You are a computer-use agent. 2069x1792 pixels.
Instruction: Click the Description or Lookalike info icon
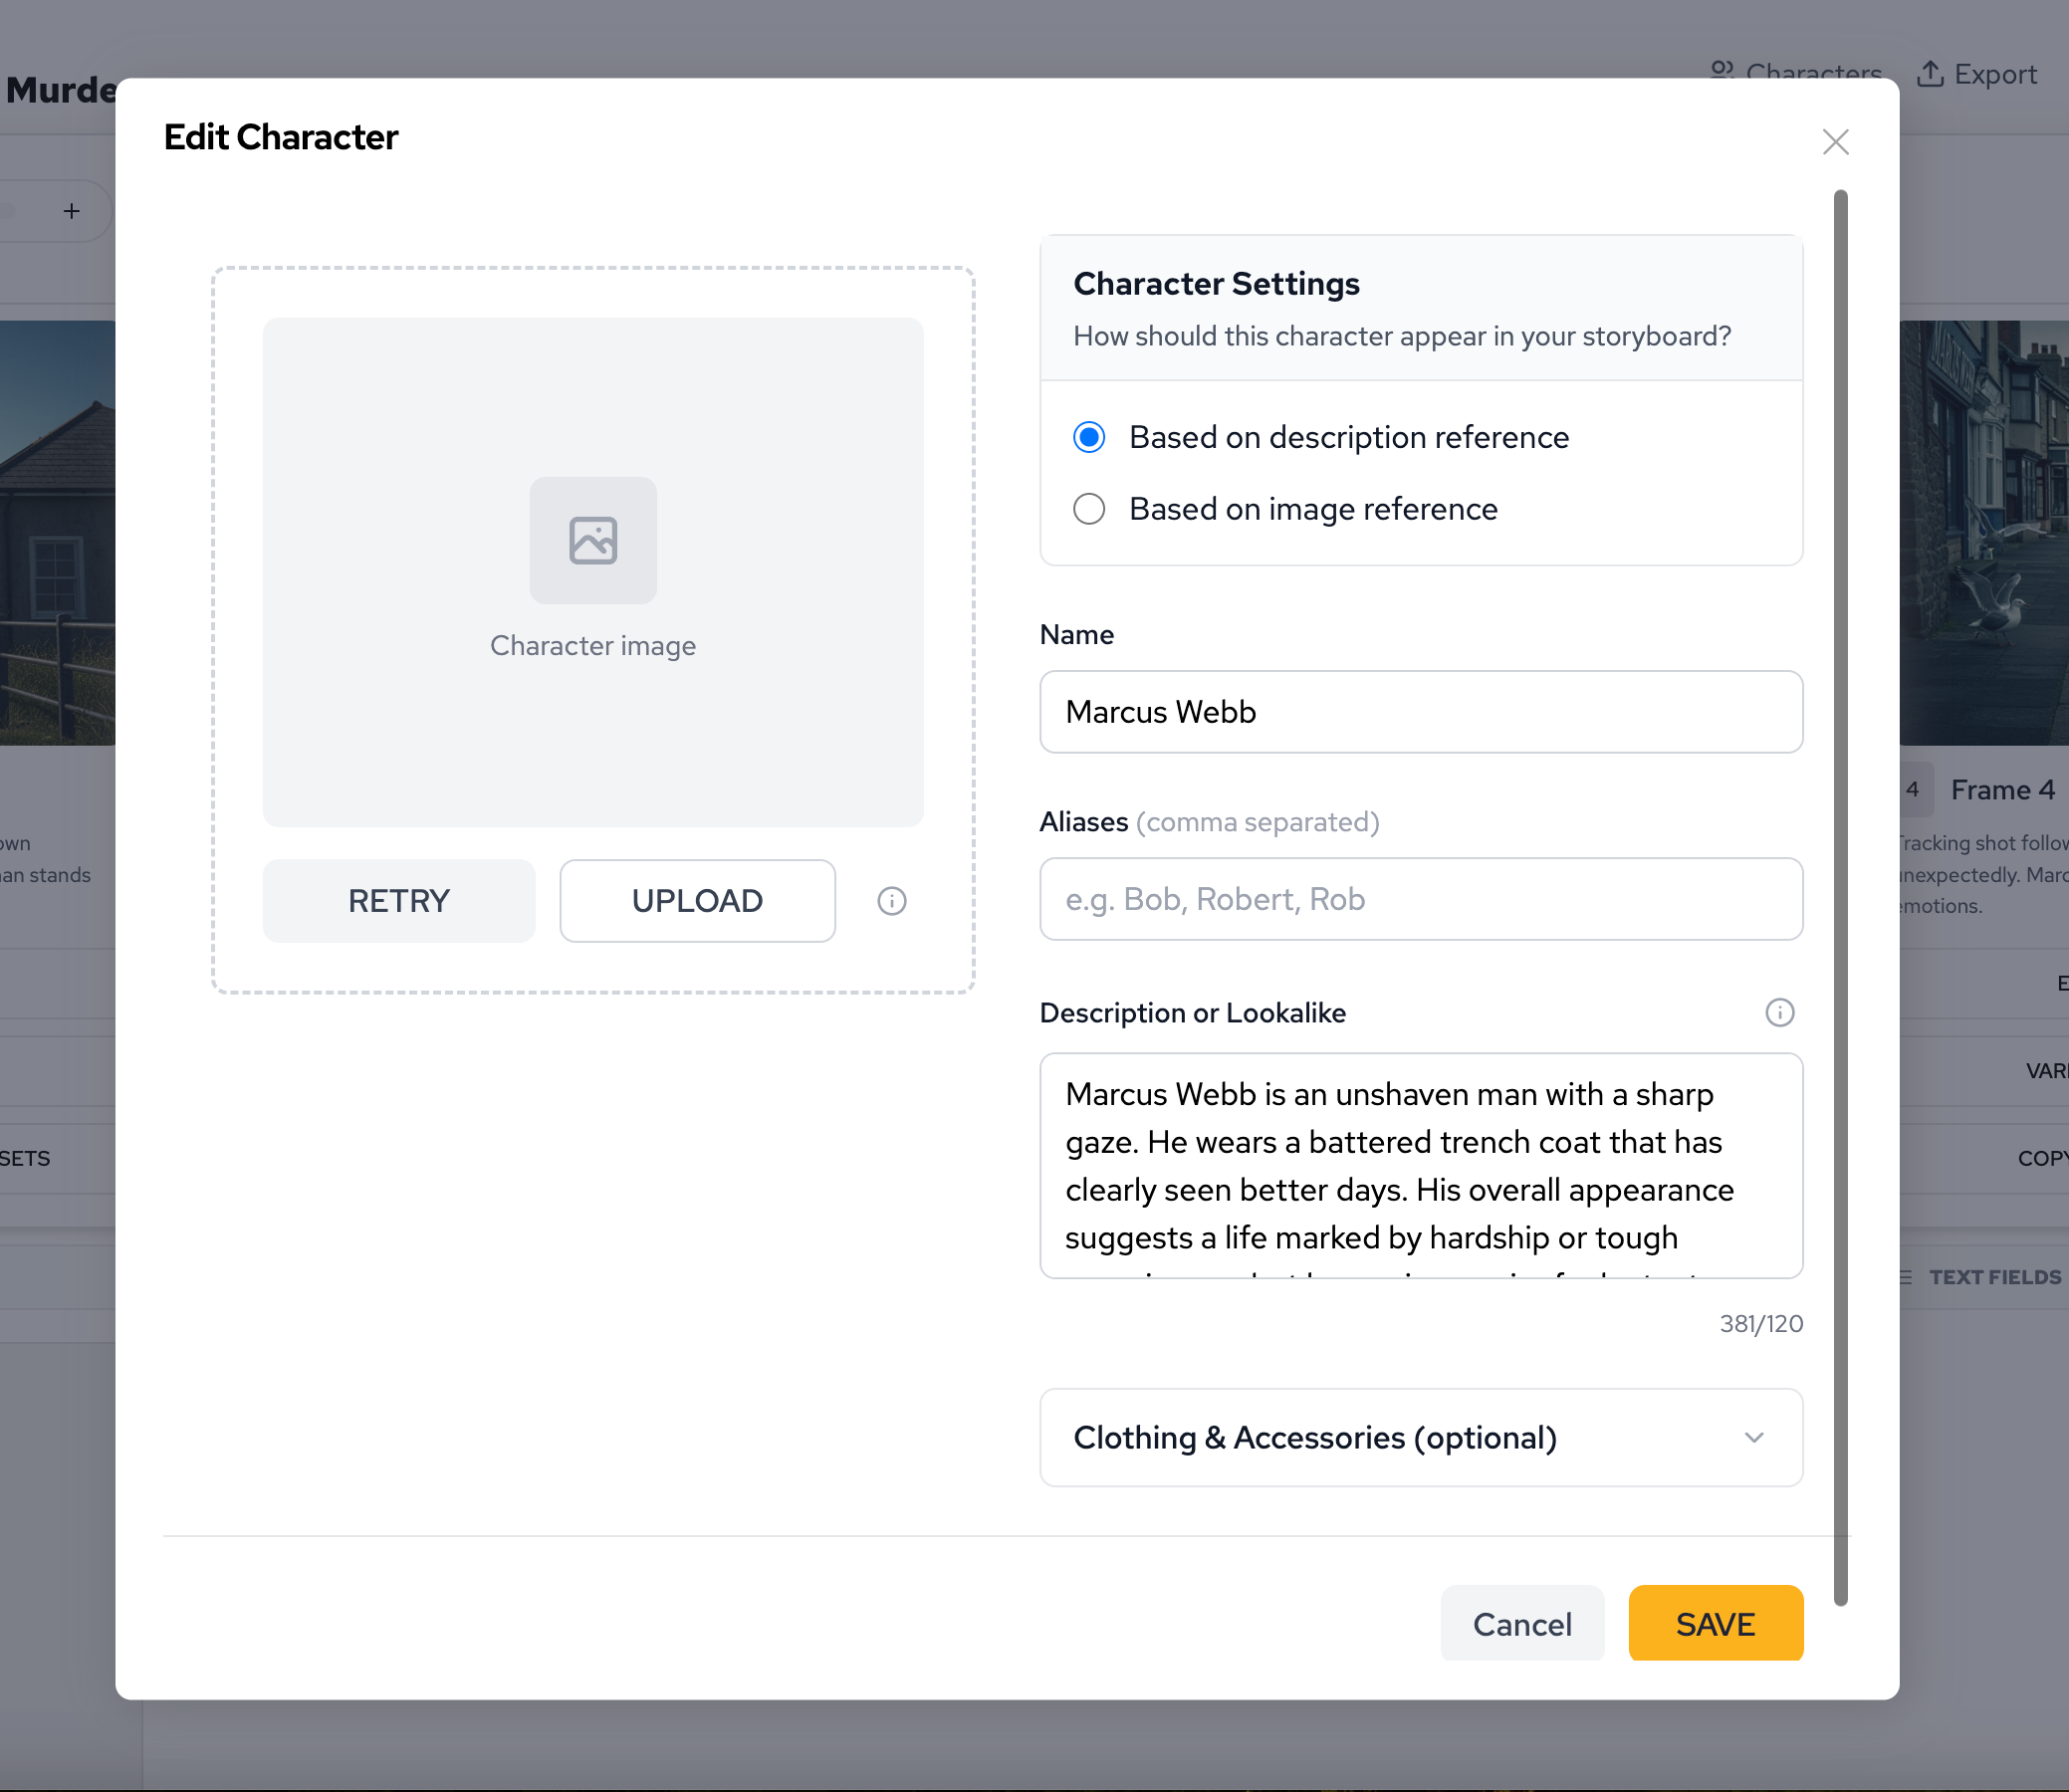tap(1779, 1012)
